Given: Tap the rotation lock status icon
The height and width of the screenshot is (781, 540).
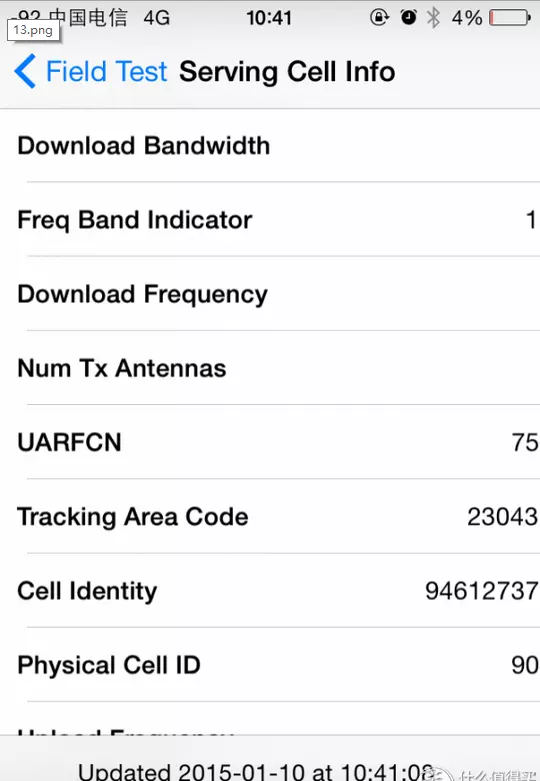Looking at the screenshot, I should coord(379,17).
